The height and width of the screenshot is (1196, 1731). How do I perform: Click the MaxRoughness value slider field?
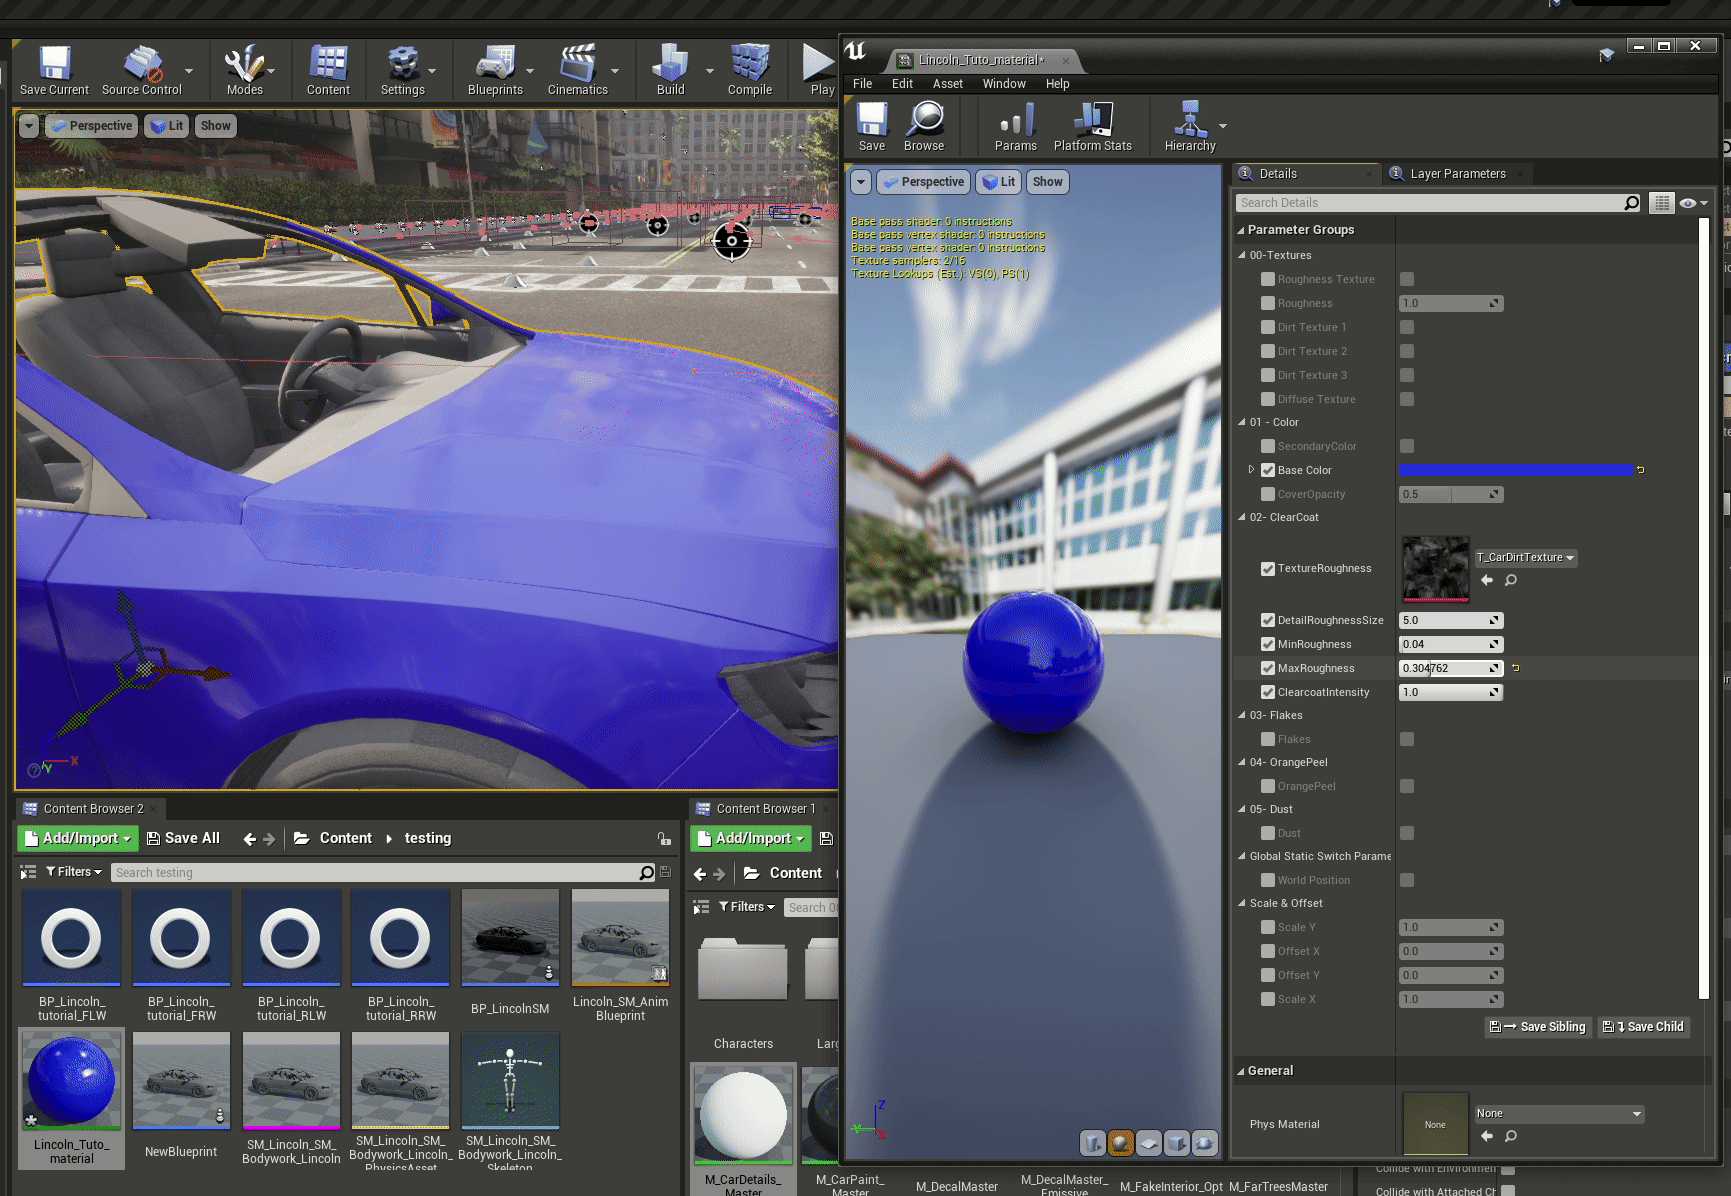click(x=1450, y=668)
